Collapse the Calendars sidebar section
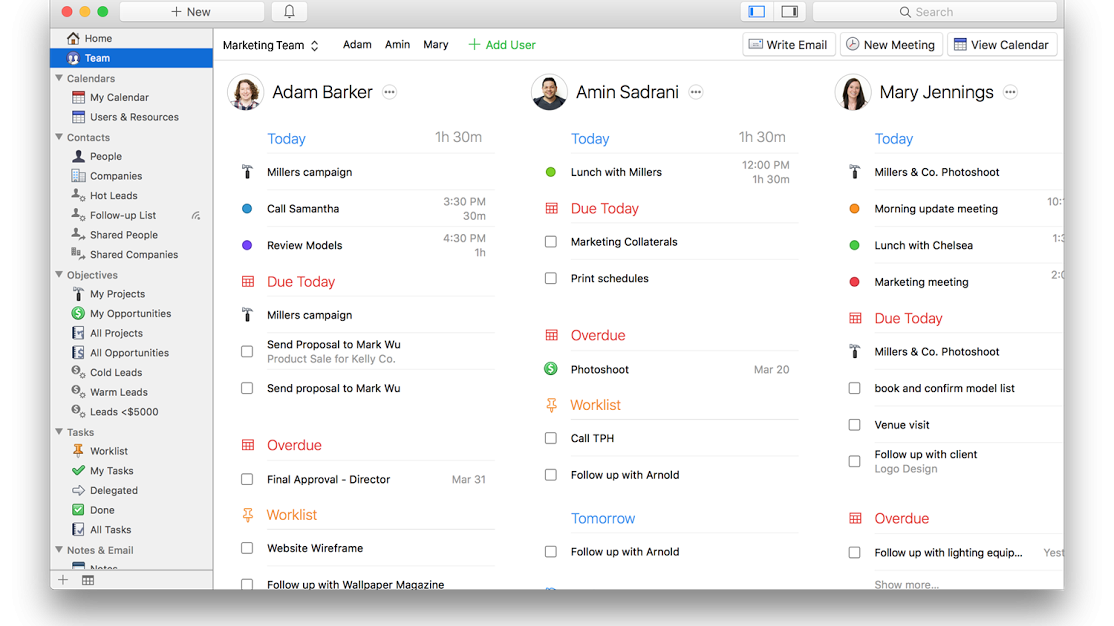 click(x=59, y=78)
